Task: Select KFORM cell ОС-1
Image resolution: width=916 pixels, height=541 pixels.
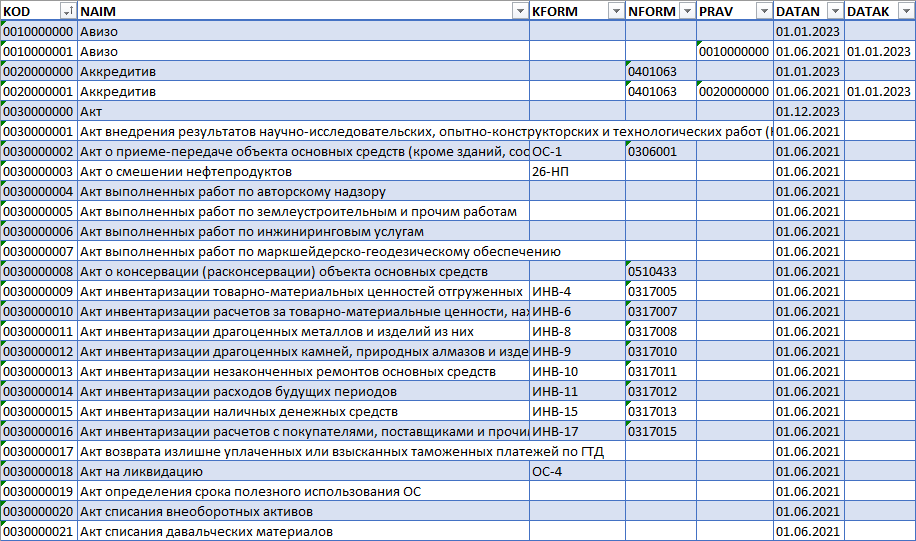Action: tap(577, 151)
